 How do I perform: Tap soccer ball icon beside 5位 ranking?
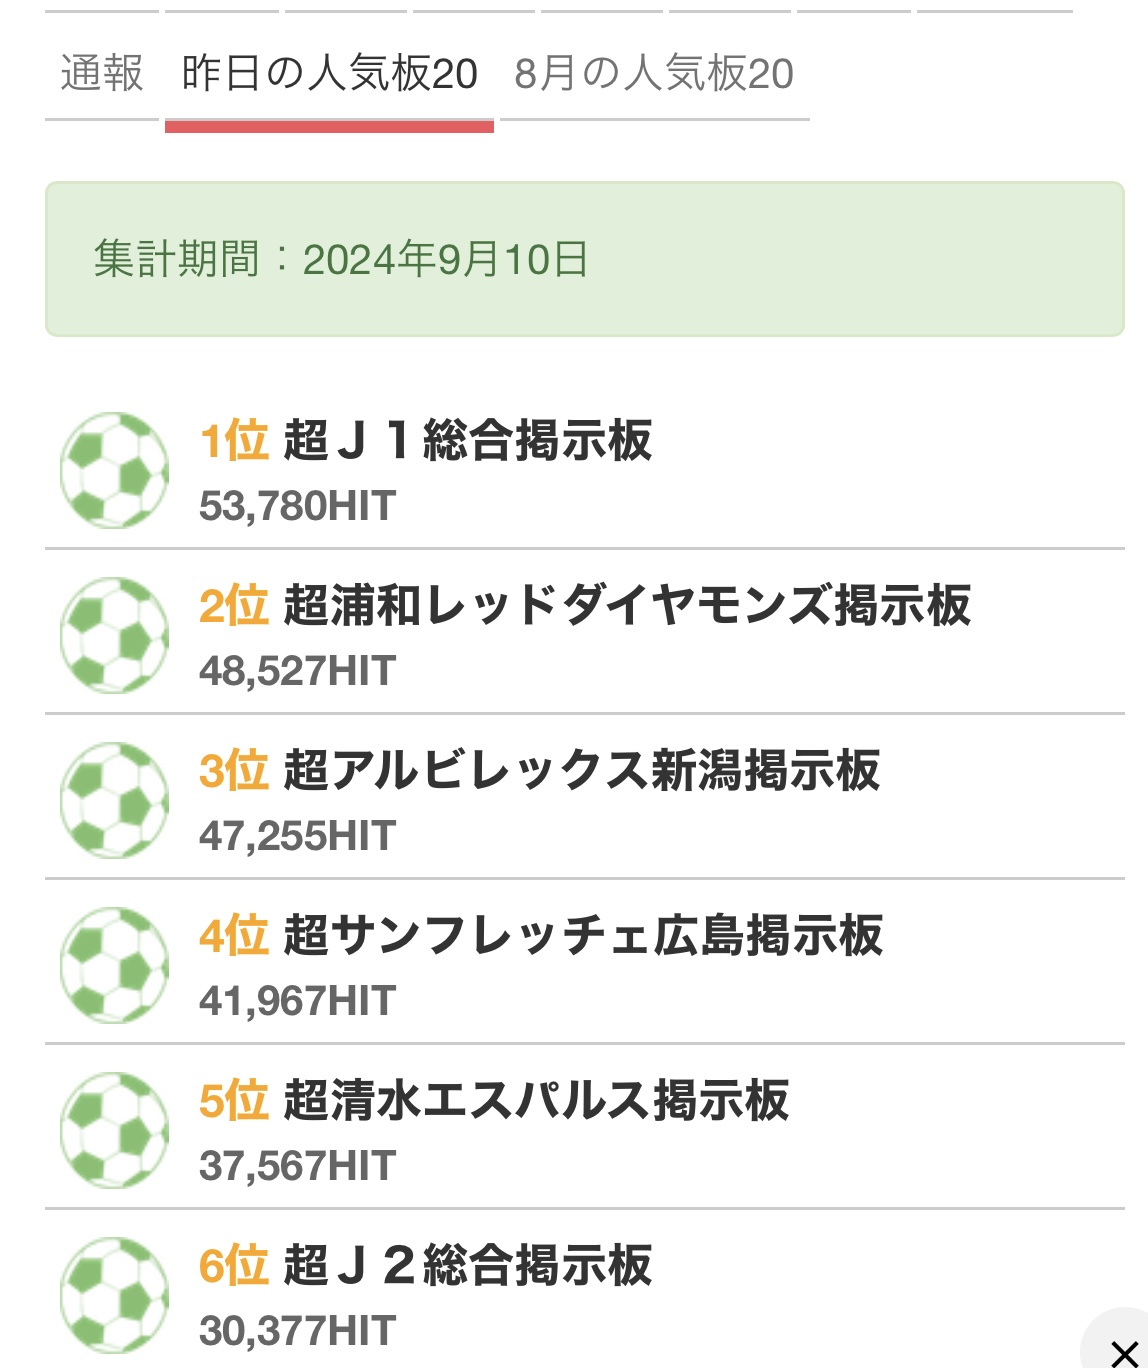114,1130
